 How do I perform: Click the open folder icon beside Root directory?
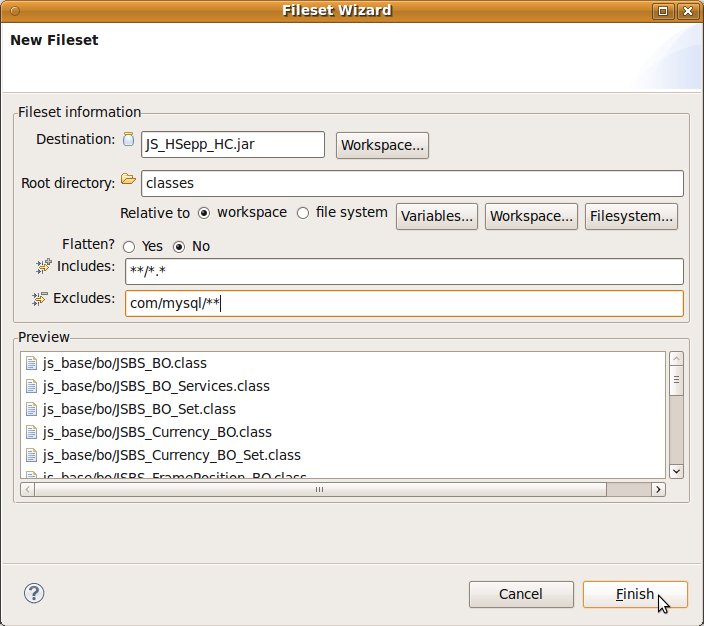coord(128,180)
